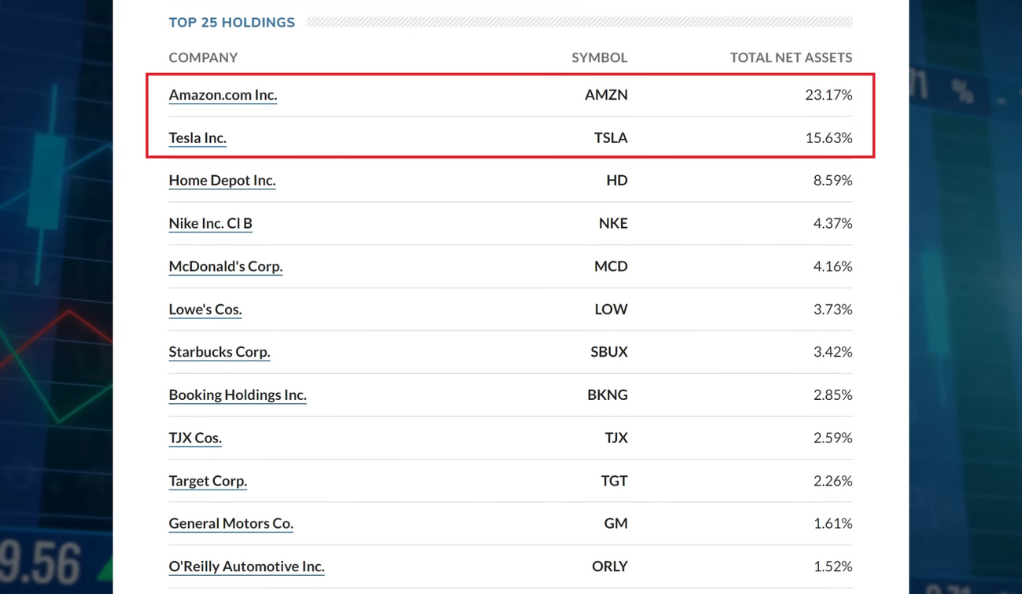Click the TOP 25 HOLDINGS heading
Screen dimensions: 1022x594
coord(231,23)
